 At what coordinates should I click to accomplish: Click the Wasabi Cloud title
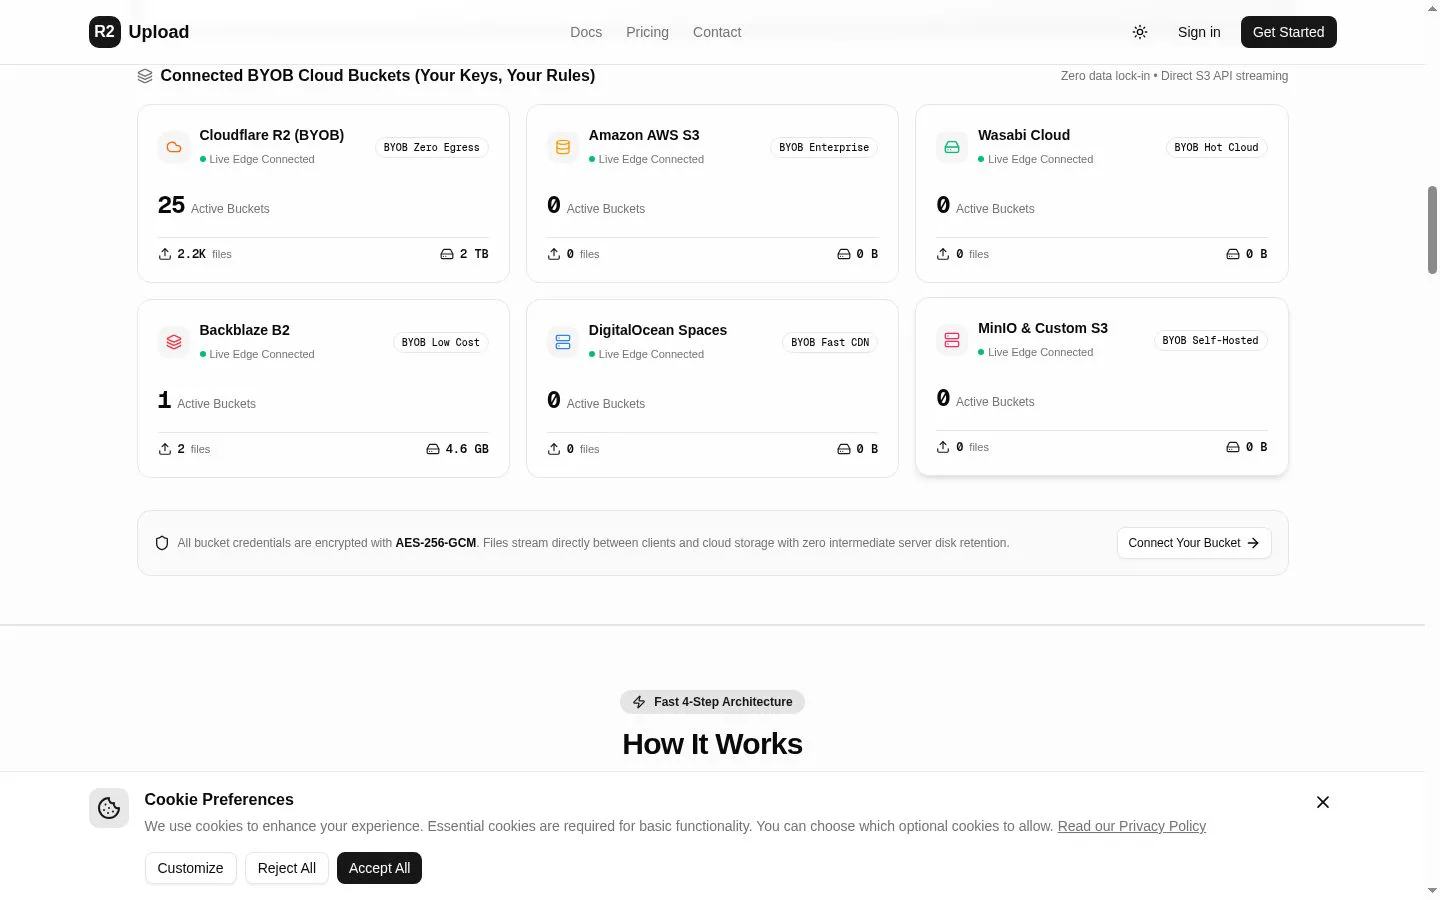(x=1024, y=135)
